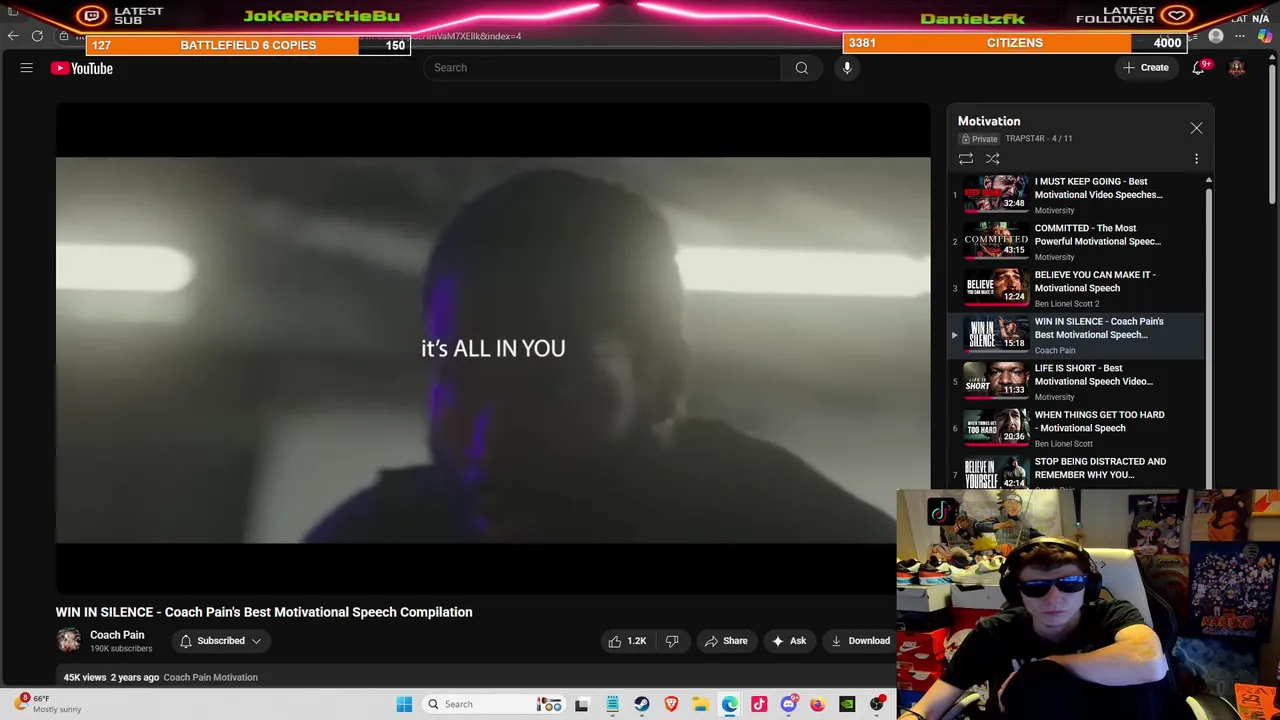Like the video with 1.2K likes
1280x720 pixels.
(627, 641)
